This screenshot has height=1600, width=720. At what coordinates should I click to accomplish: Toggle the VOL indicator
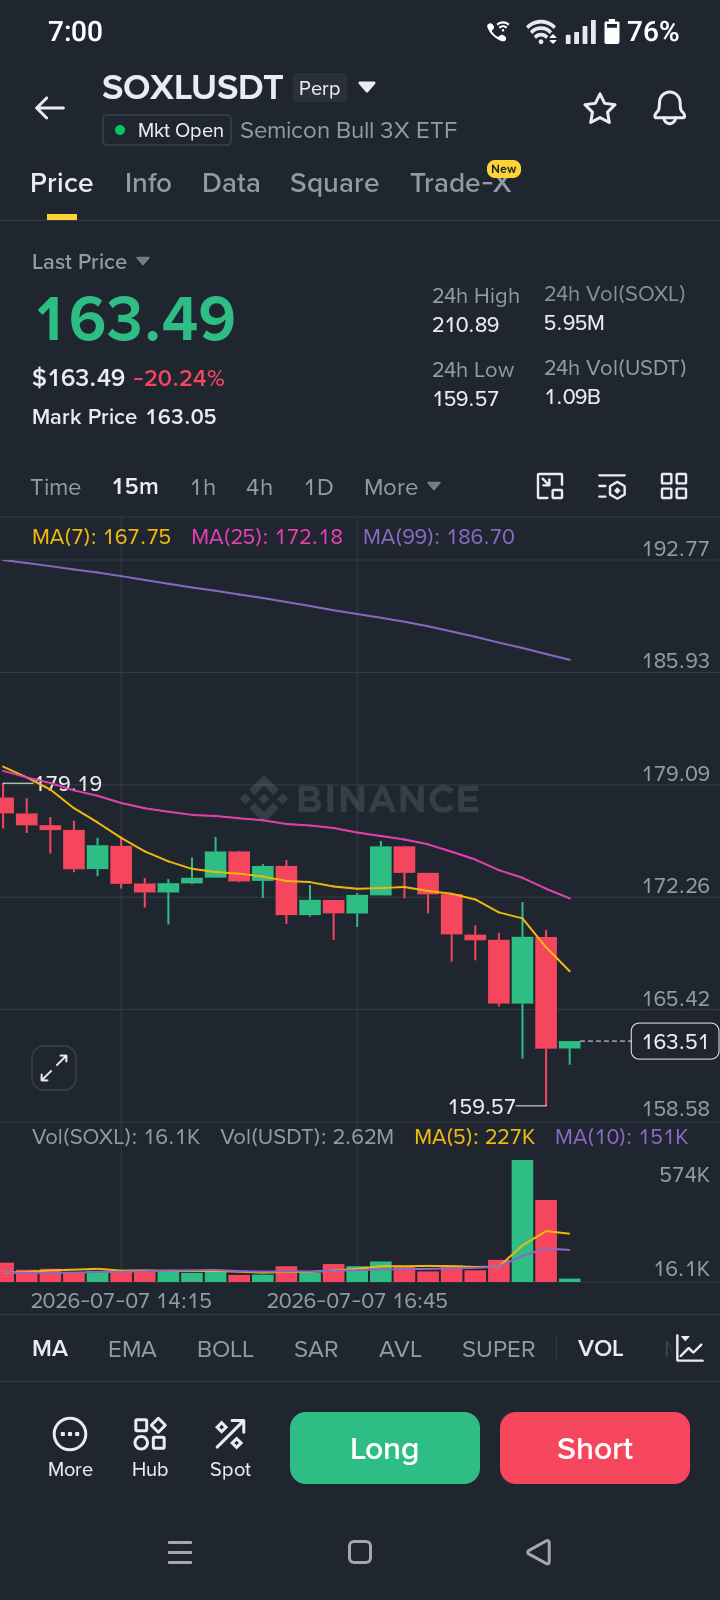(x=600, y=1348)
